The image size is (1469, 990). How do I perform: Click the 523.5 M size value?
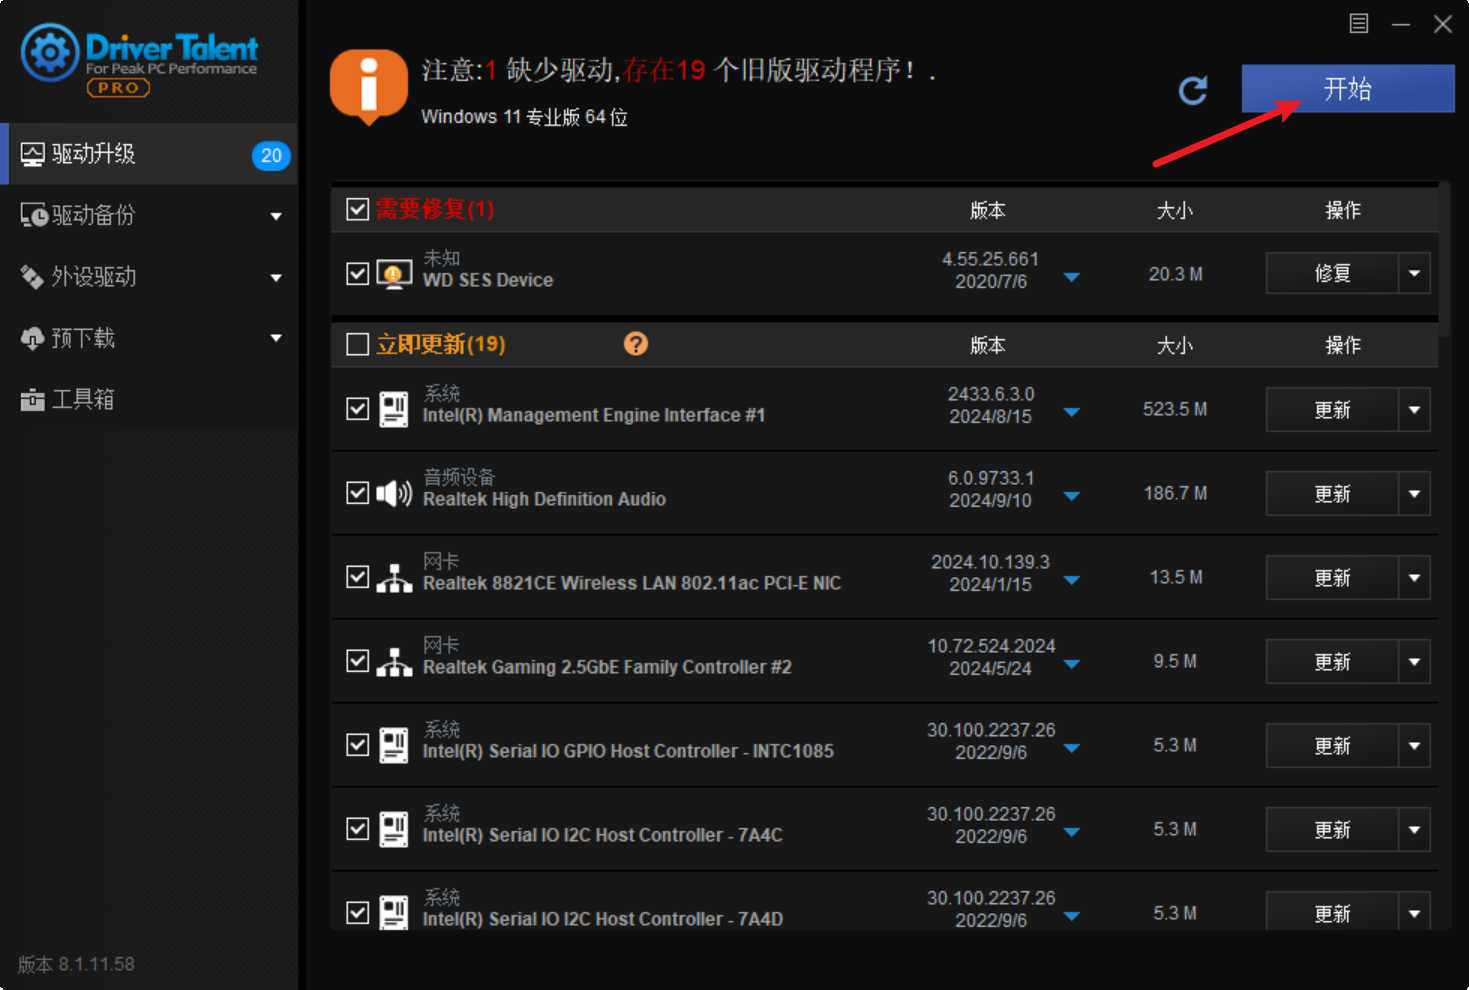coord(1175,409)
